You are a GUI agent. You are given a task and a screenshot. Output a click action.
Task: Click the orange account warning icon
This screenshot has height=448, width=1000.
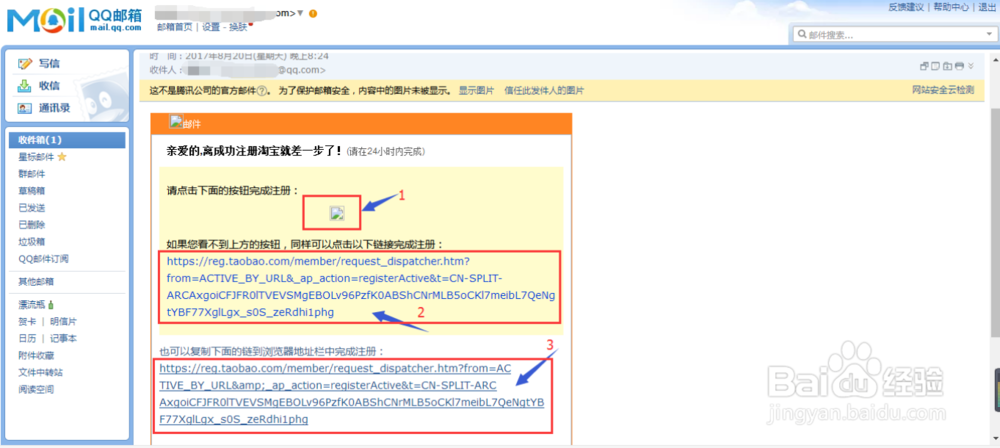312,13
